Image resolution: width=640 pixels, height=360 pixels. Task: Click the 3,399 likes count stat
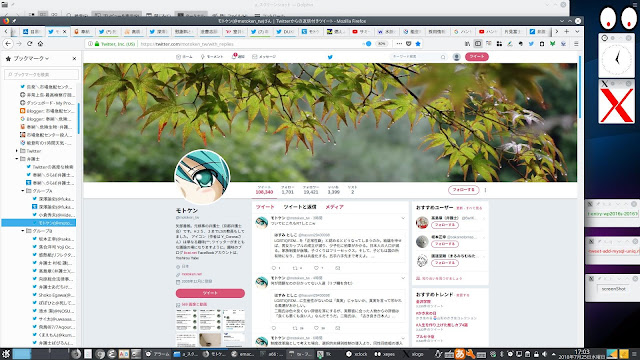[333, 190]
